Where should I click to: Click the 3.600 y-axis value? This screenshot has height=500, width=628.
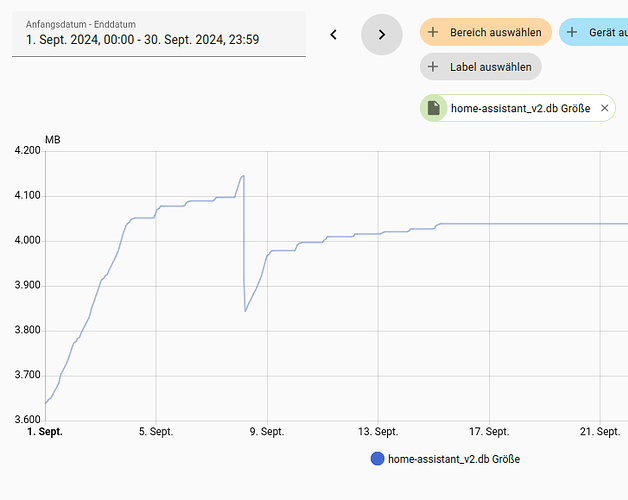pyautogui.click(x=28, y=419)
